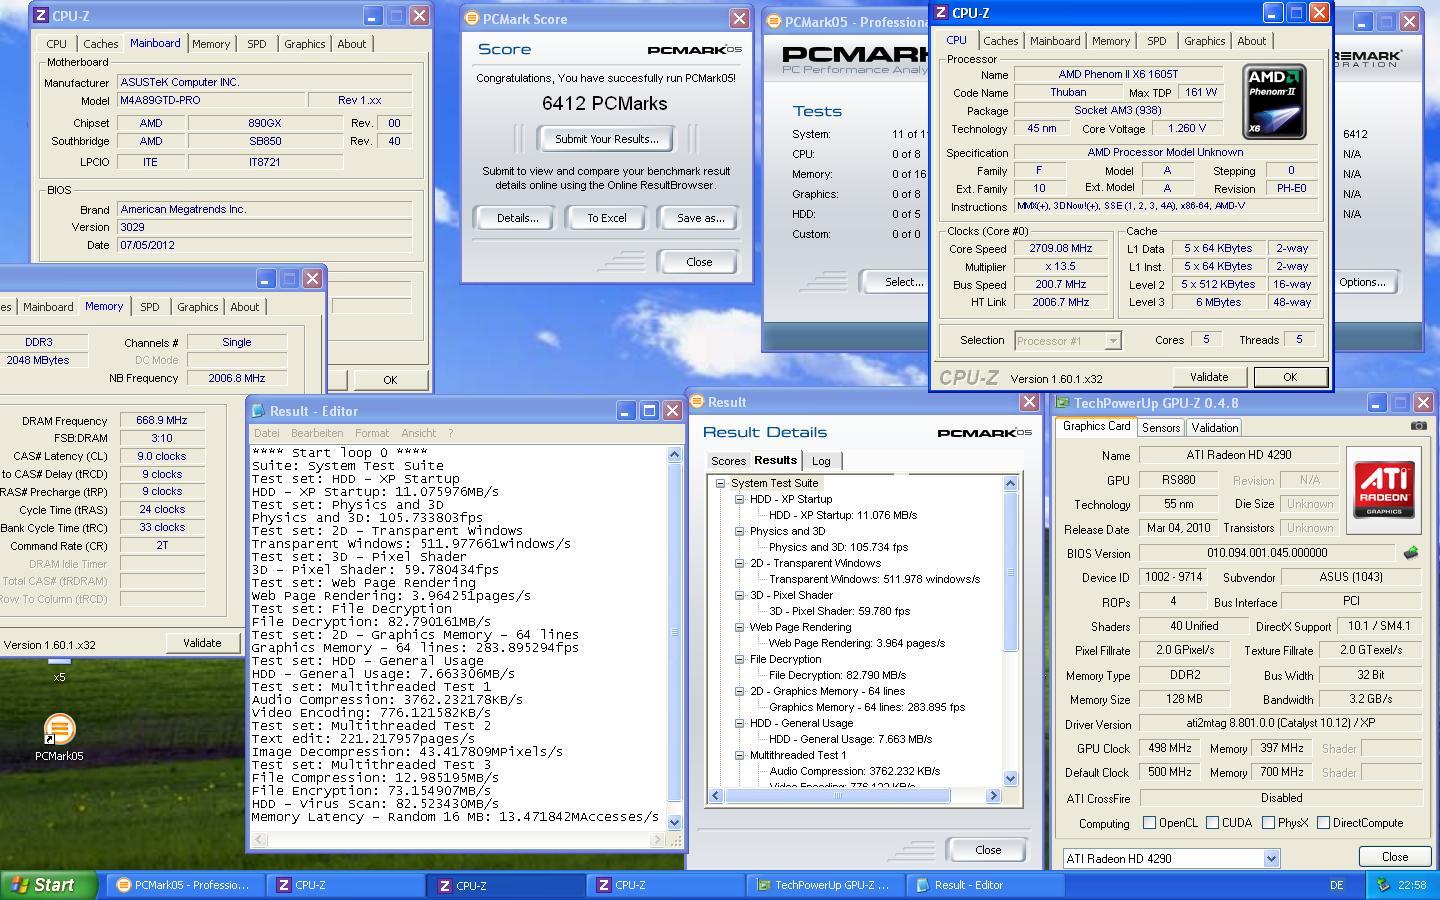Open the Result - Editor taskbar item
This screenshot has height=900, width=1440.
(x=984, y=885)
